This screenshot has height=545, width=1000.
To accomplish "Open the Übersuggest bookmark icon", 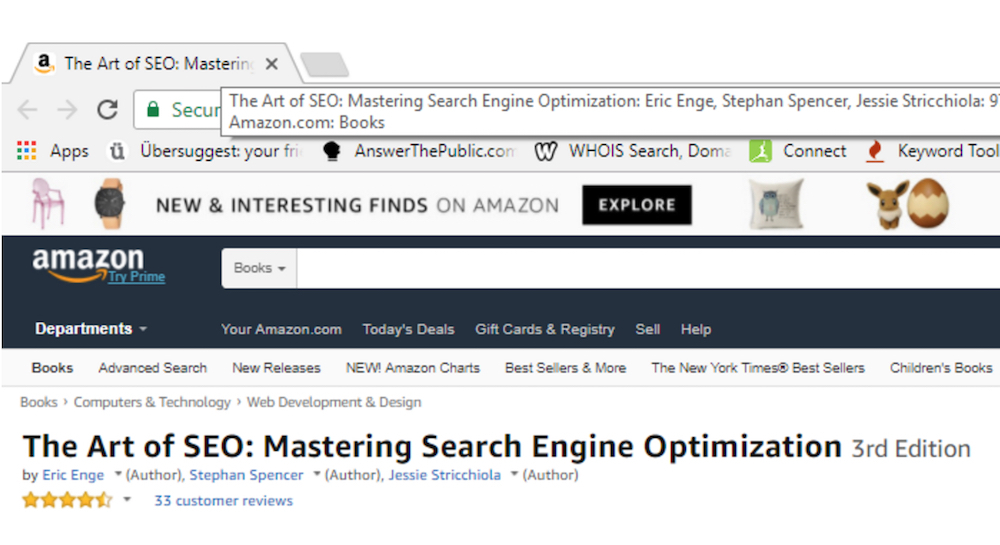I will click(x=117, y=151).
